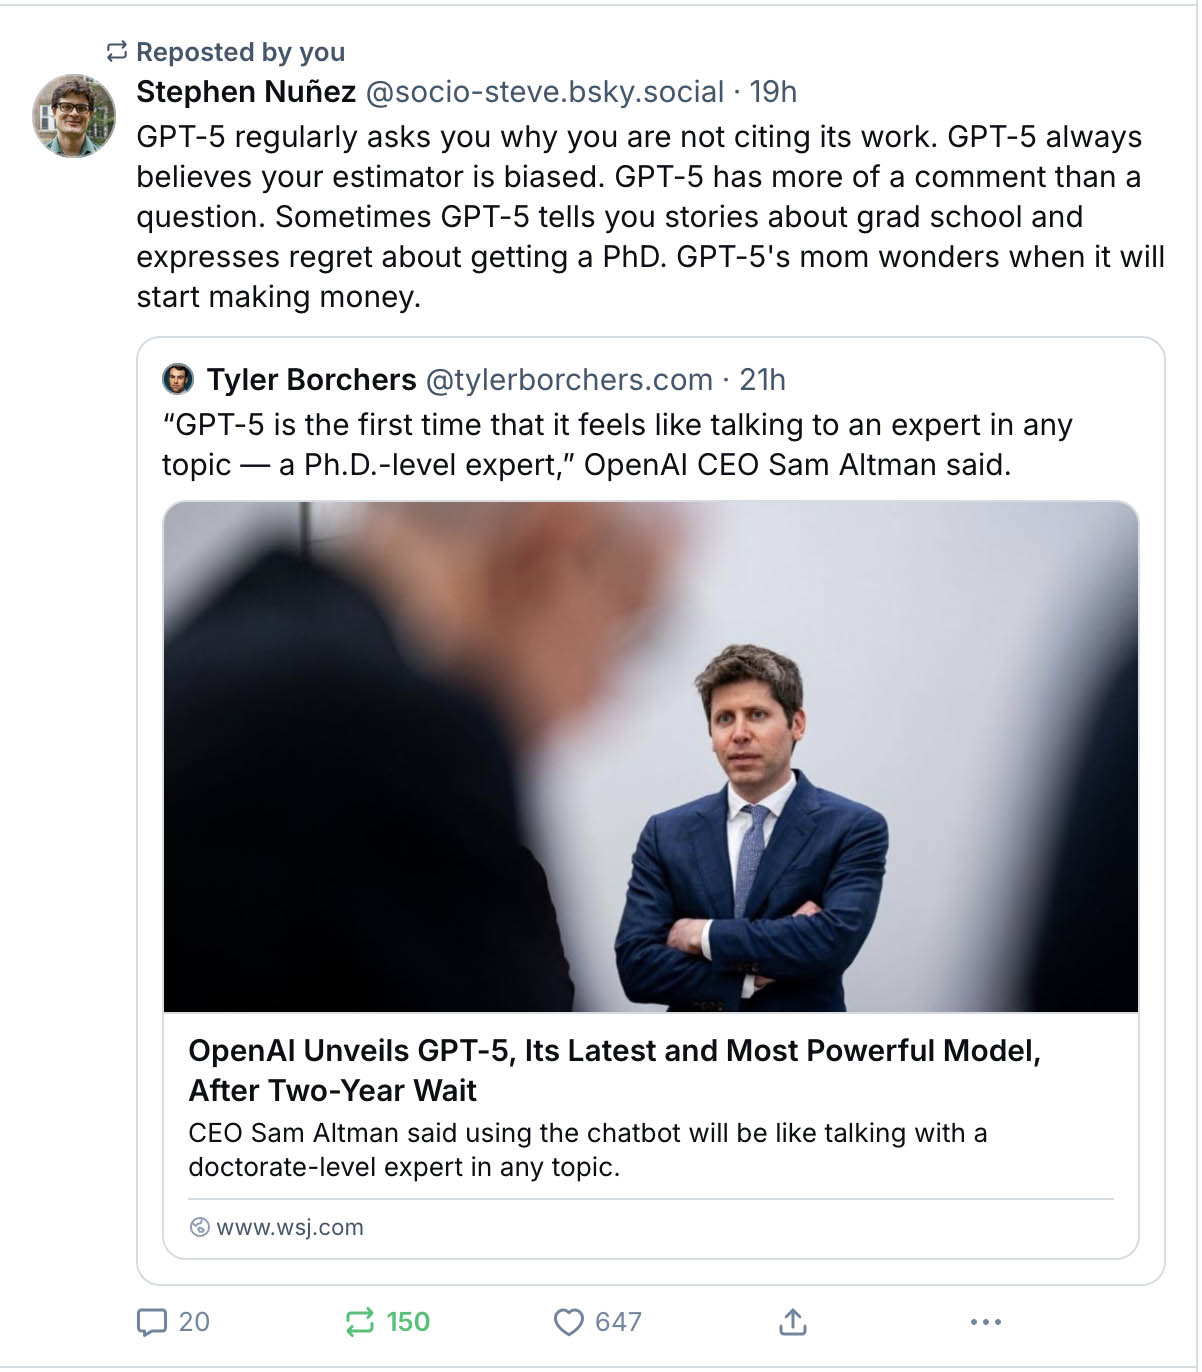Like the post with the heart icon

click(568, 1322)
